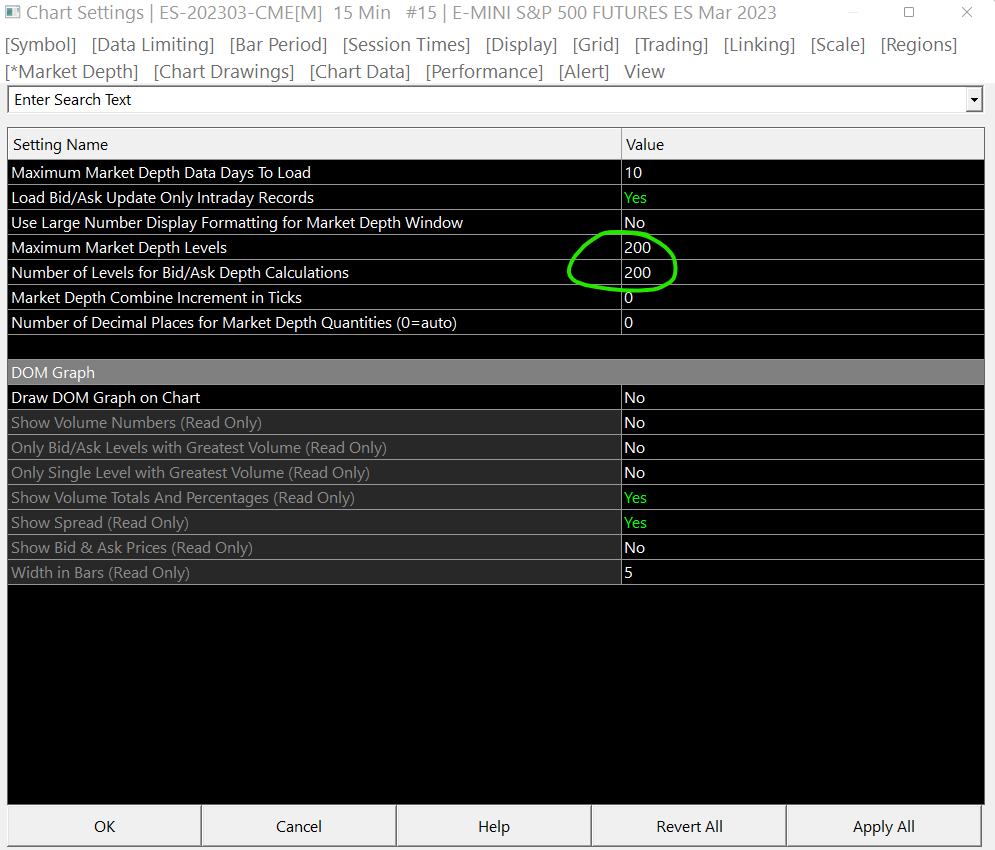Open the [Chart Drawings] tab

point(224,72)
